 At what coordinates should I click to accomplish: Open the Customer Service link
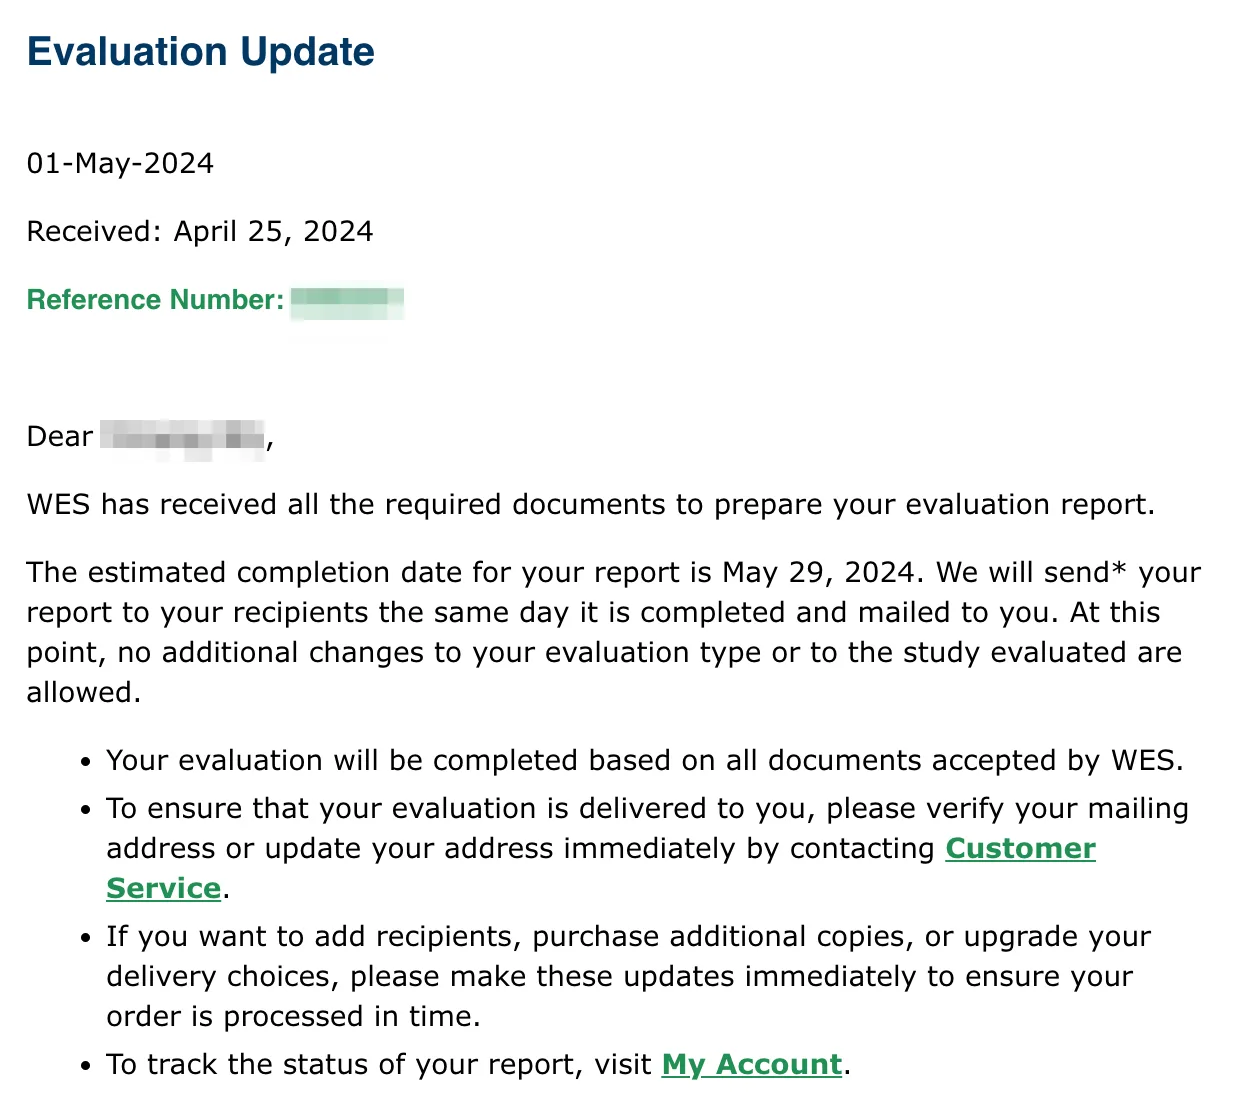[x=1020, y=849]
